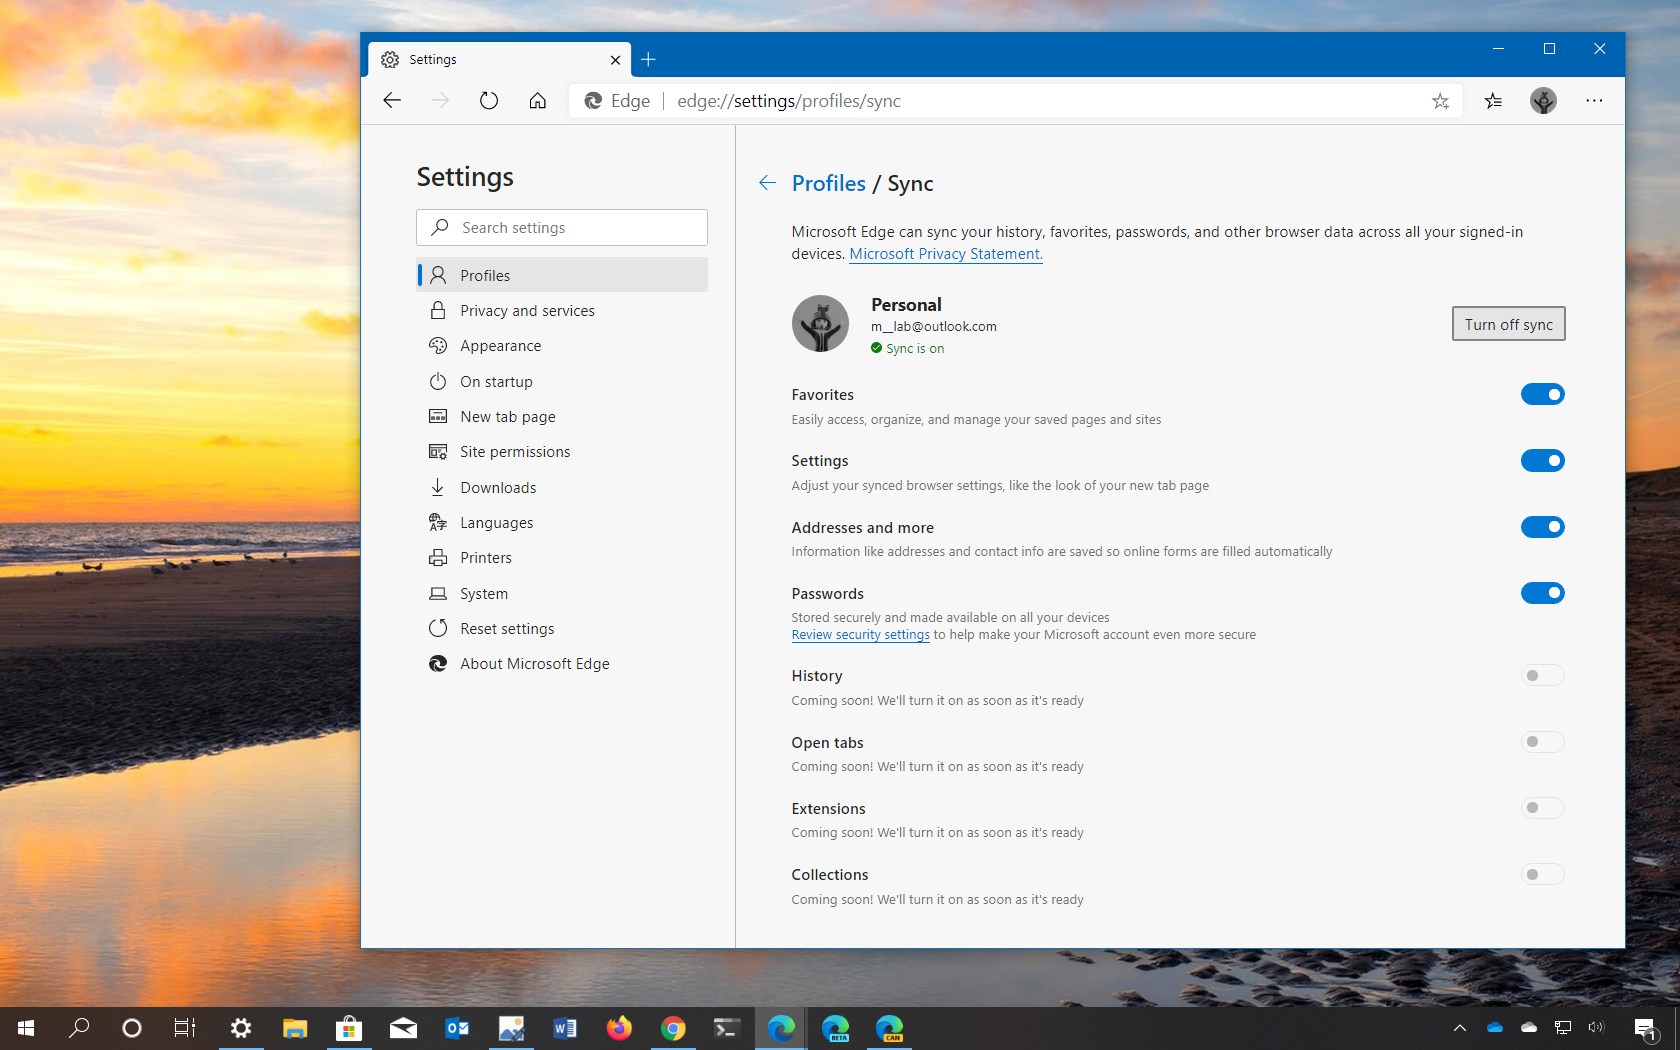1680x1050 pixels.
Task: Open the New tab page settings
Action: point(507,416)
